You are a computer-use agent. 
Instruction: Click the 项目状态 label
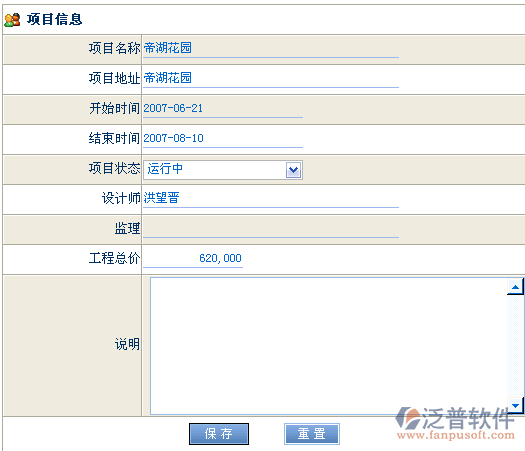[x=114, y=168]
